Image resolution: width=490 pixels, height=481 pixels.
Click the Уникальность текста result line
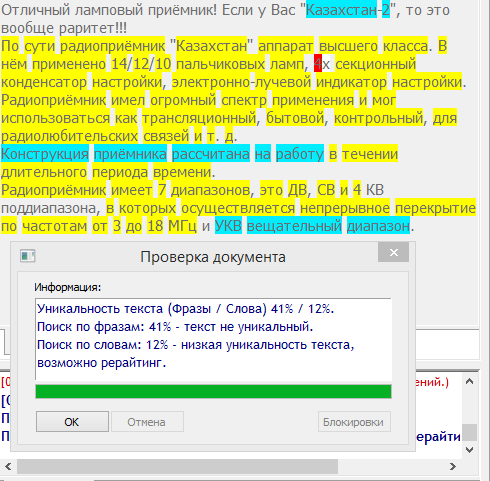(x=186, y=309)
